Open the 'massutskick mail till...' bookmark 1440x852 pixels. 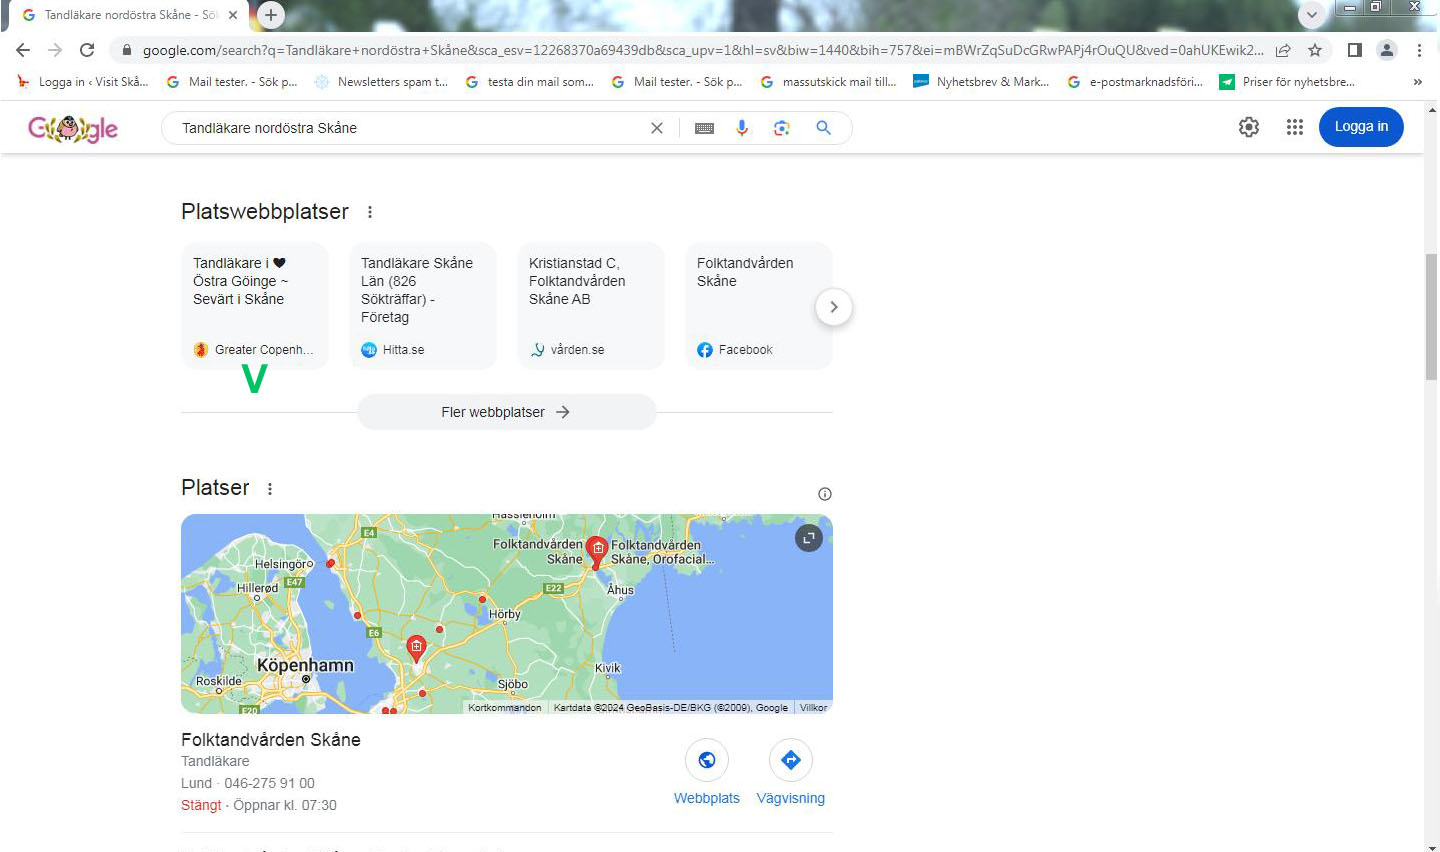click(828, 82)
